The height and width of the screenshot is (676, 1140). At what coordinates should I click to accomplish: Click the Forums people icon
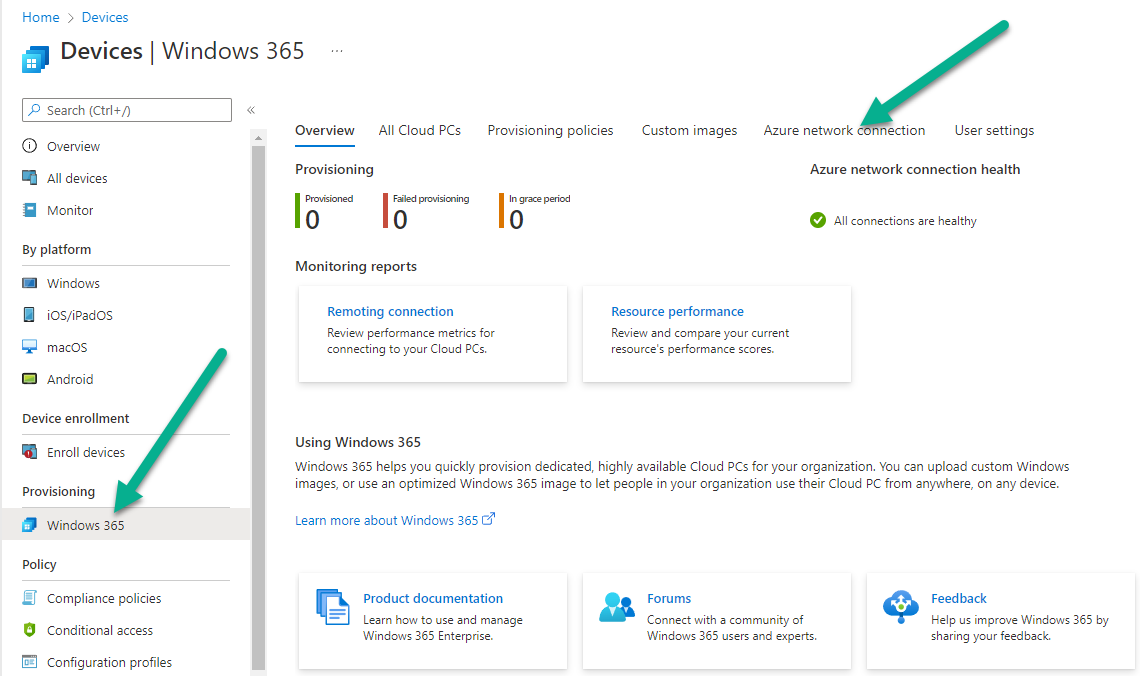click(x=617, y=607)
